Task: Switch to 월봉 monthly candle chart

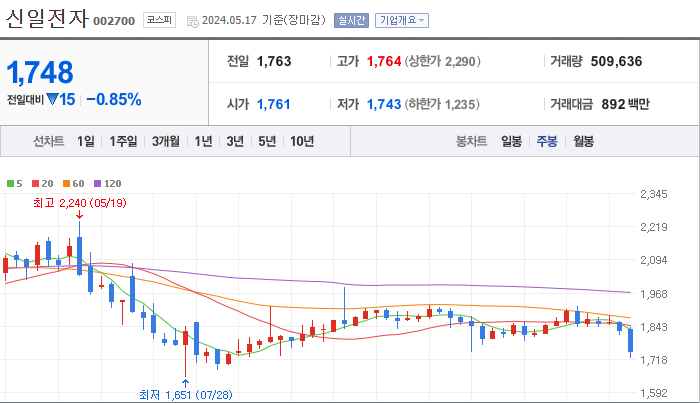Action: [x=583, y=141]
